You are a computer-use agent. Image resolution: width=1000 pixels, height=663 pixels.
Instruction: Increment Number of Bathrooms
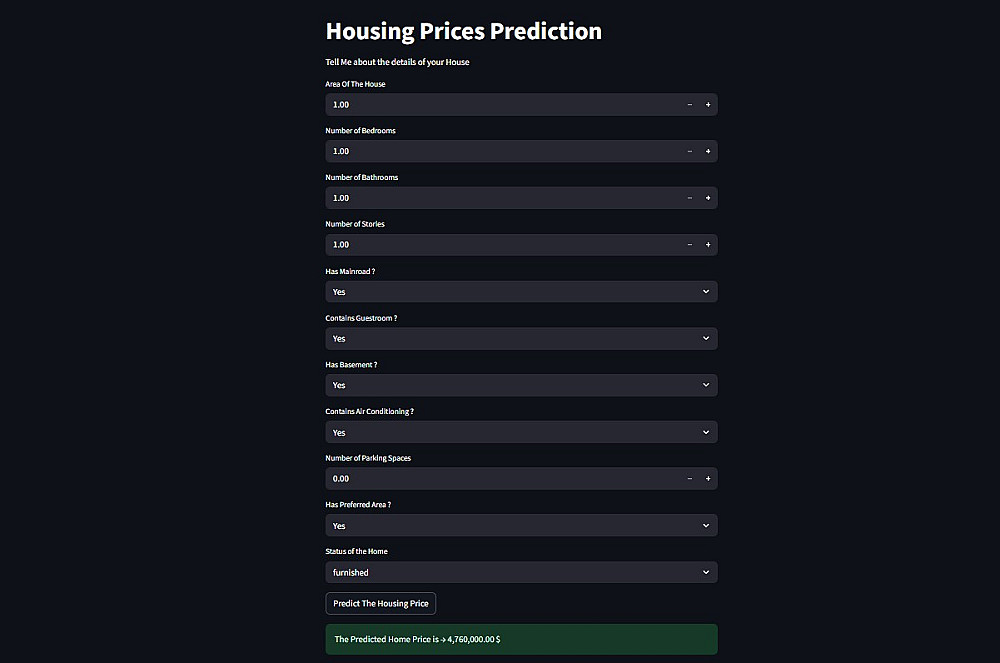tap(708, 198)
